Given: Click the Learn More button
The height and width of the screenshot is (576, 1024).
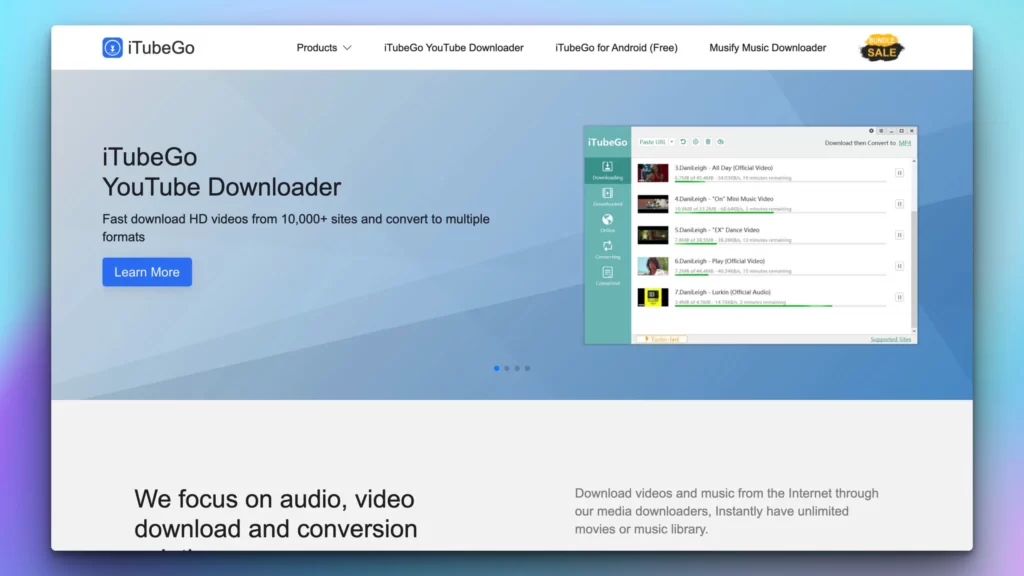Looking at the screenshot, I should tap(147, 272).
